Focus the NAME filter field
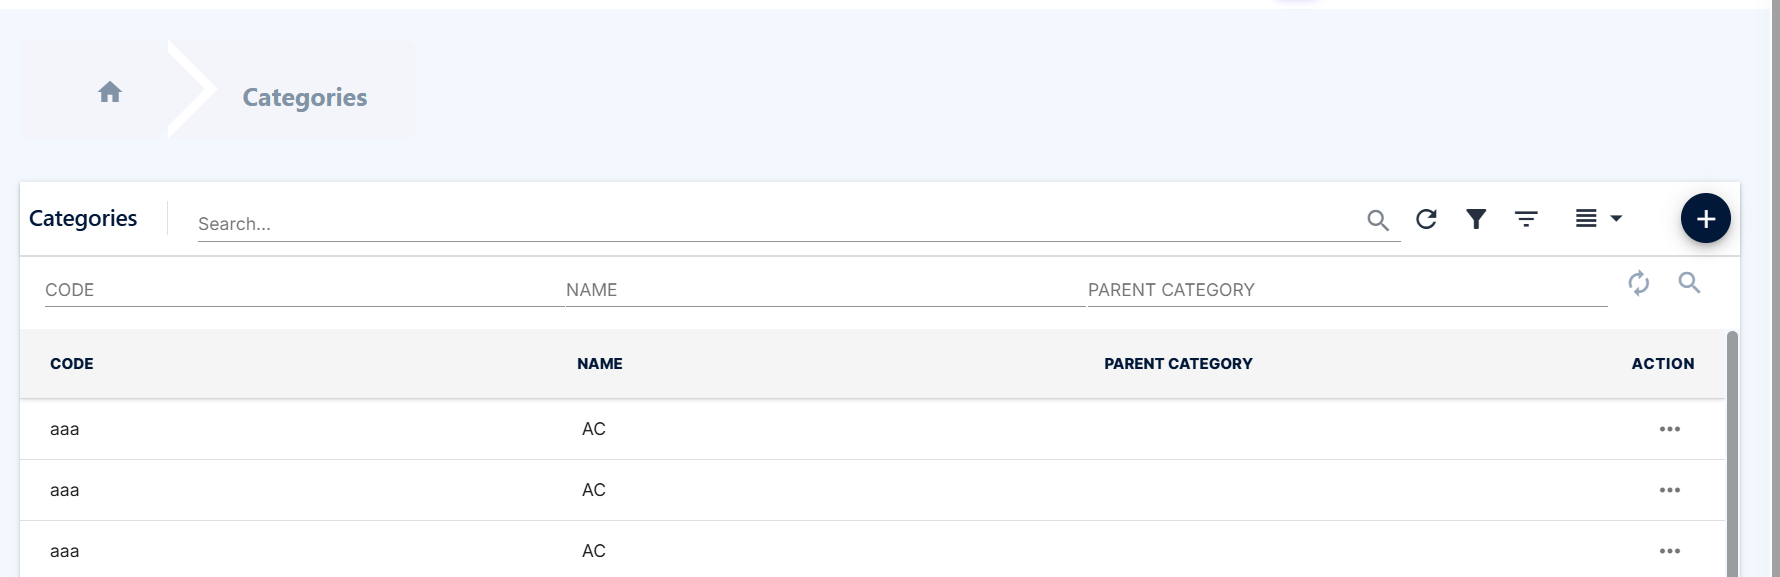The height and width of the screenshot is (577, 1780). [825, 290]
